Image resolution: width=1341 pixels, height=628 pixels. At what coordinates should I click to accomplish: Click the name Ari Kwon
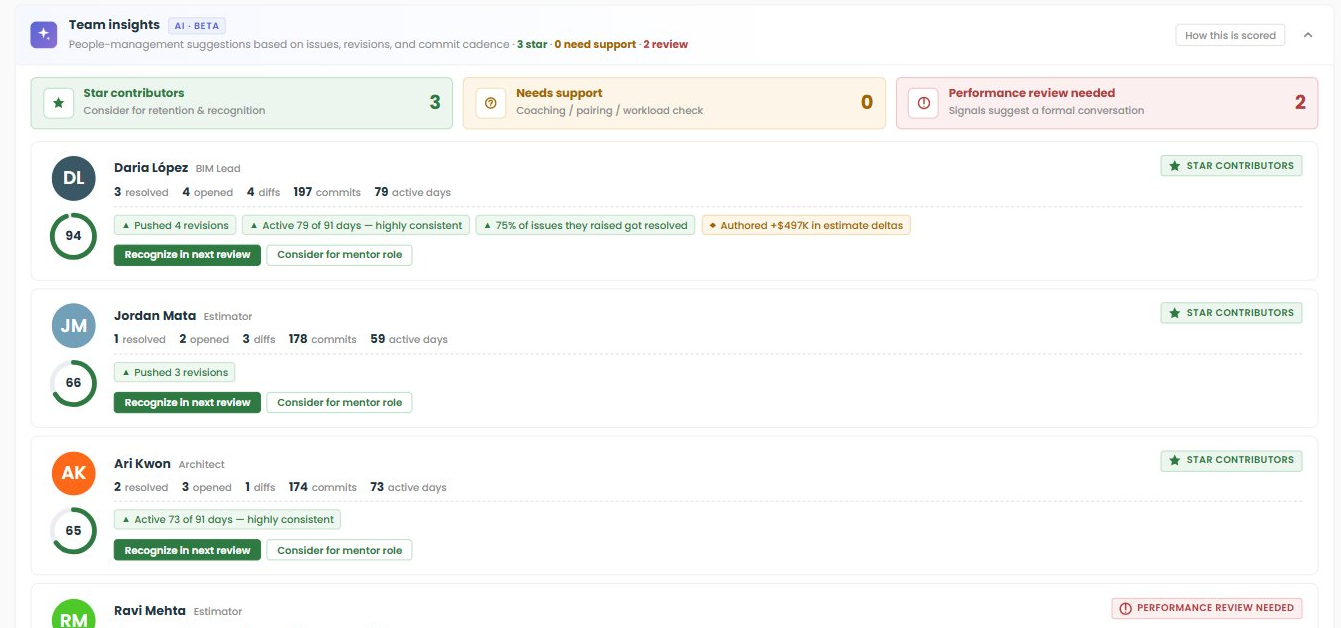coord(142,463)
